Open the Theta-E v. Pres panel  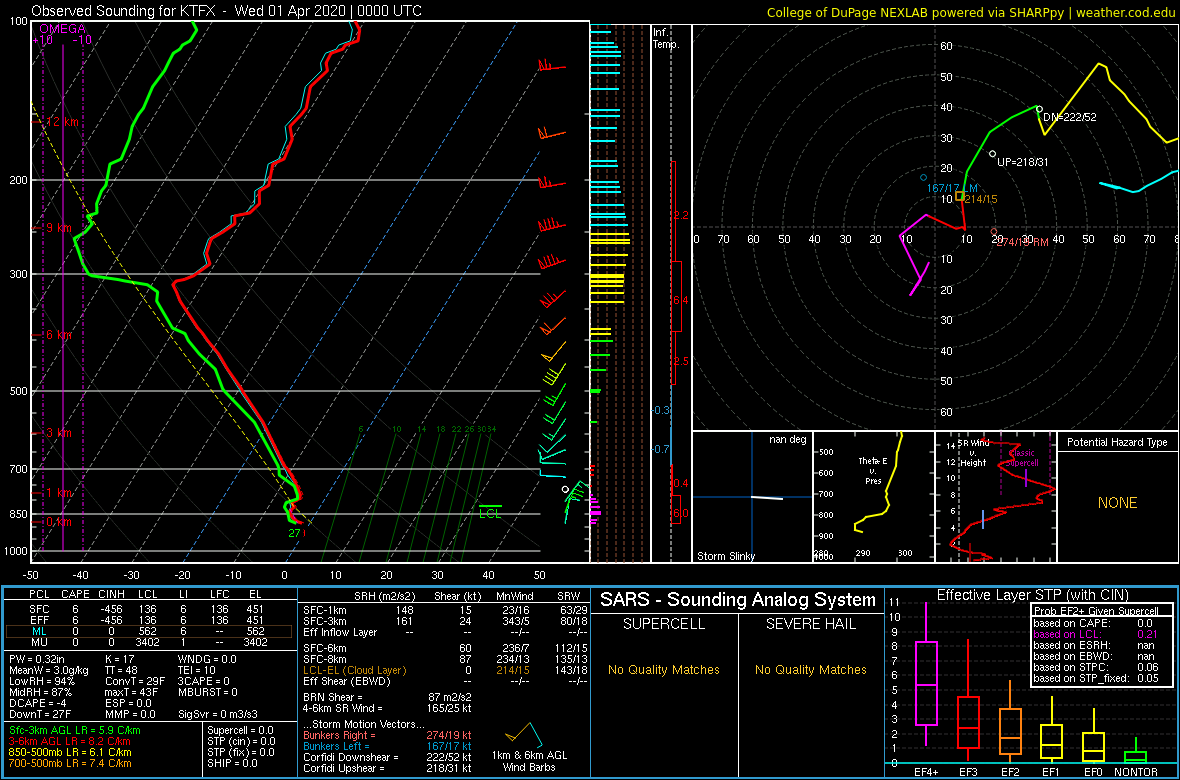pyautogui.click(x=873, y=496)
